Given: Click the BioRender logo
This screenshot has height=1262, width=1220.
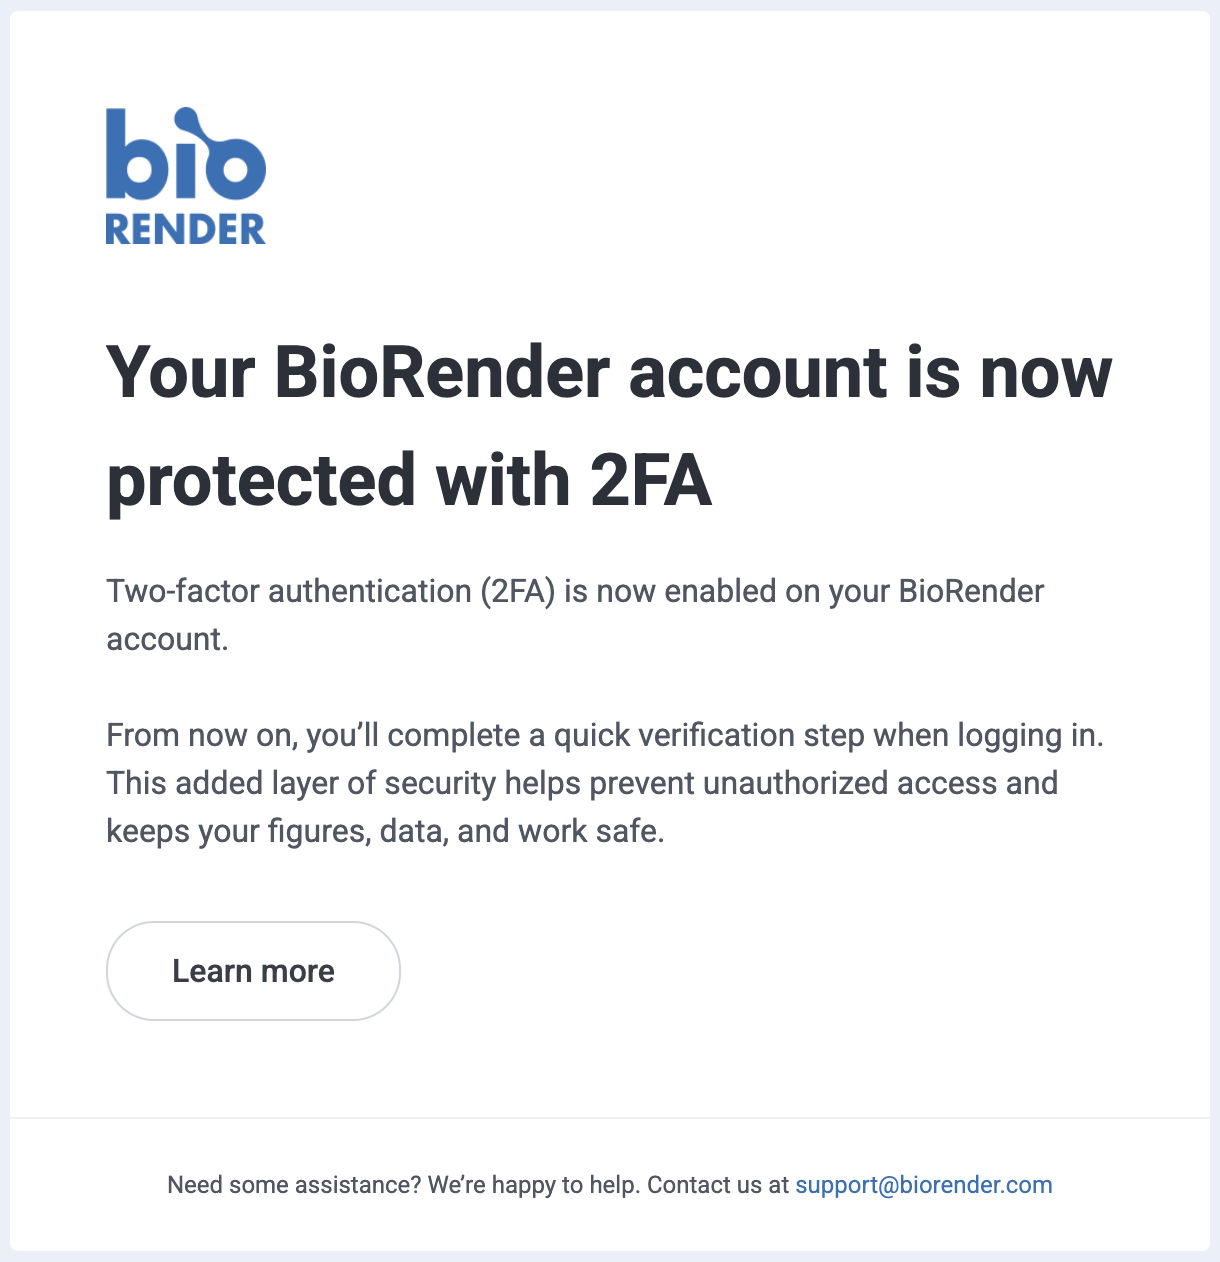Looking at the screenshot, I should tap(185, 176).
